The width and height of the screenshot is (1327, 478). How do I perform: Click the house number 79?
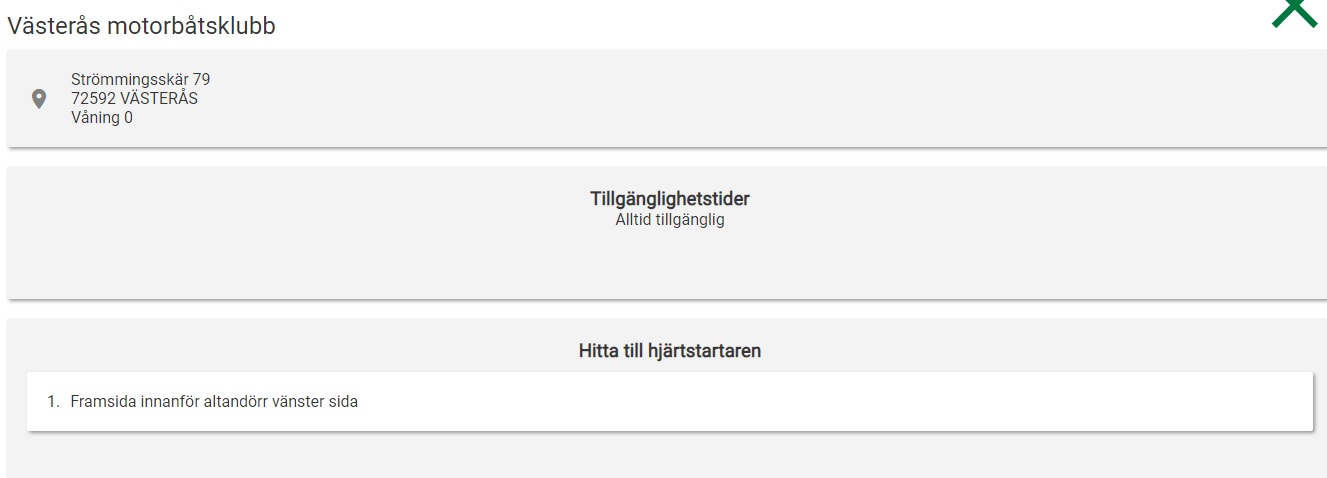click(201, 80)
